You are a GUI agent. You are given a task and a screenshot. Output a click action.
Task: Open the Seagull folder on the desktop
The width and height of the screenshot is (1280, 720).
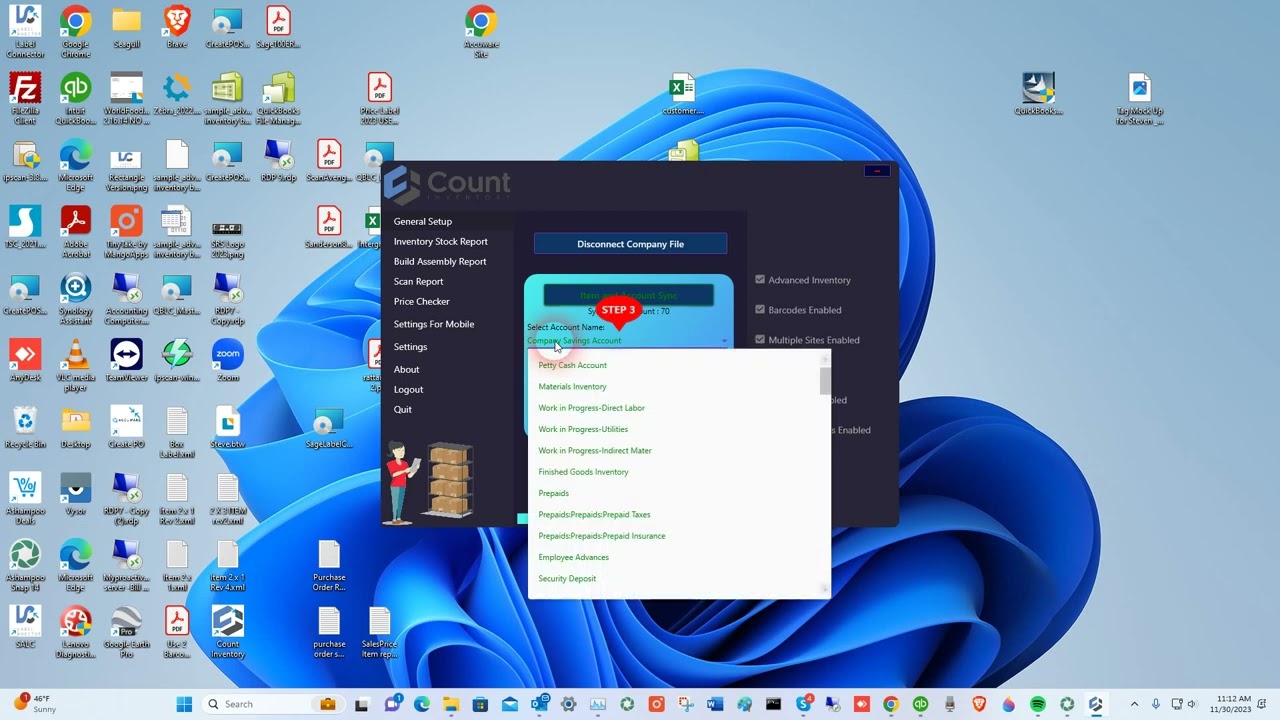click(x=126, y=28)
